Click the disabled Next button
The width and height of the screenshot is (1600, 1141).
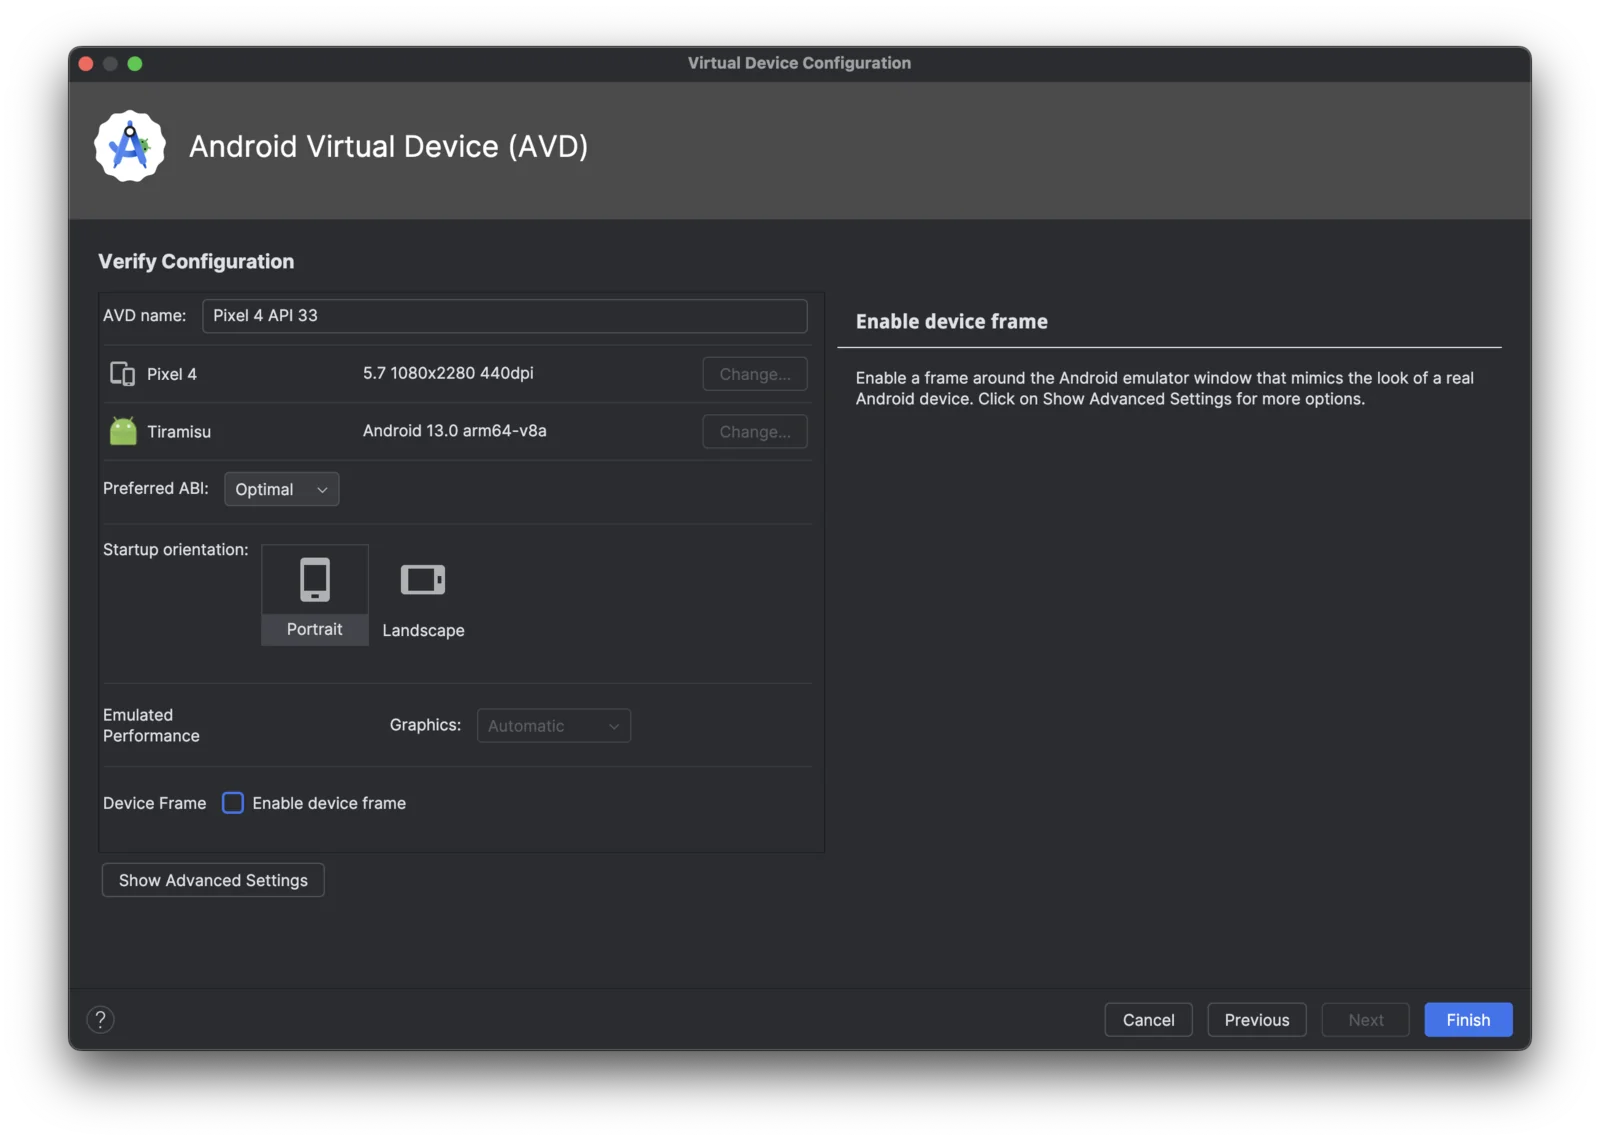(x=1366, y=1020)
